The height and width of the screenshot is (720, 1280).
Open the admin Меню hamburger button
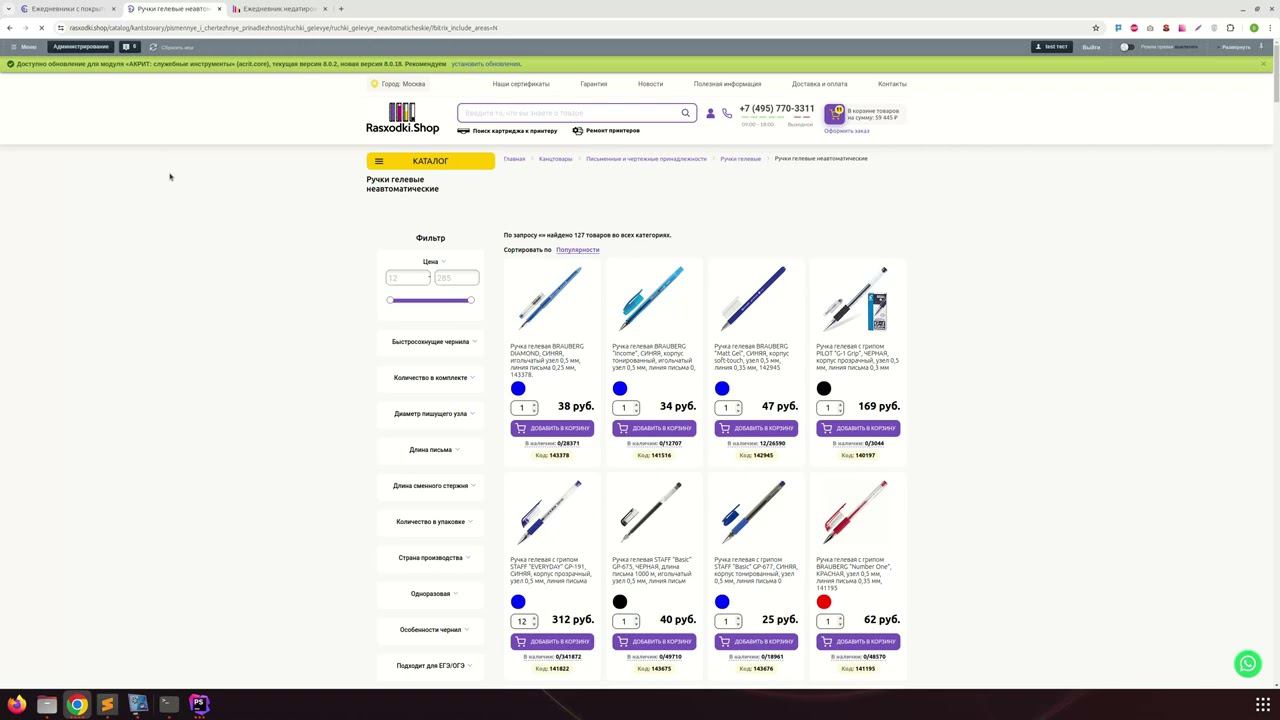pyautogui.click(x=23, y=47)
